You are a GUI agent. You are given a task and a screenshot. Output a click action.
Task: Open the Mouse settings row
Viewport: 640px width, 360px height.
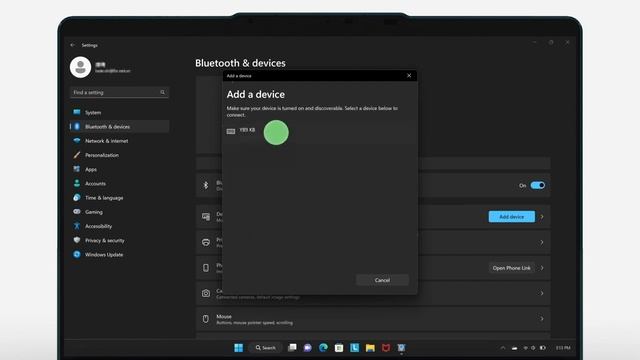pos(373,319)
